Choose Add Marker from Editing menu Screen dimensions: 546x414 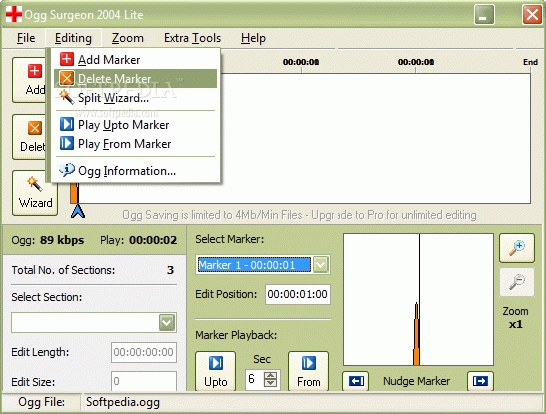[x=135, y=60]
